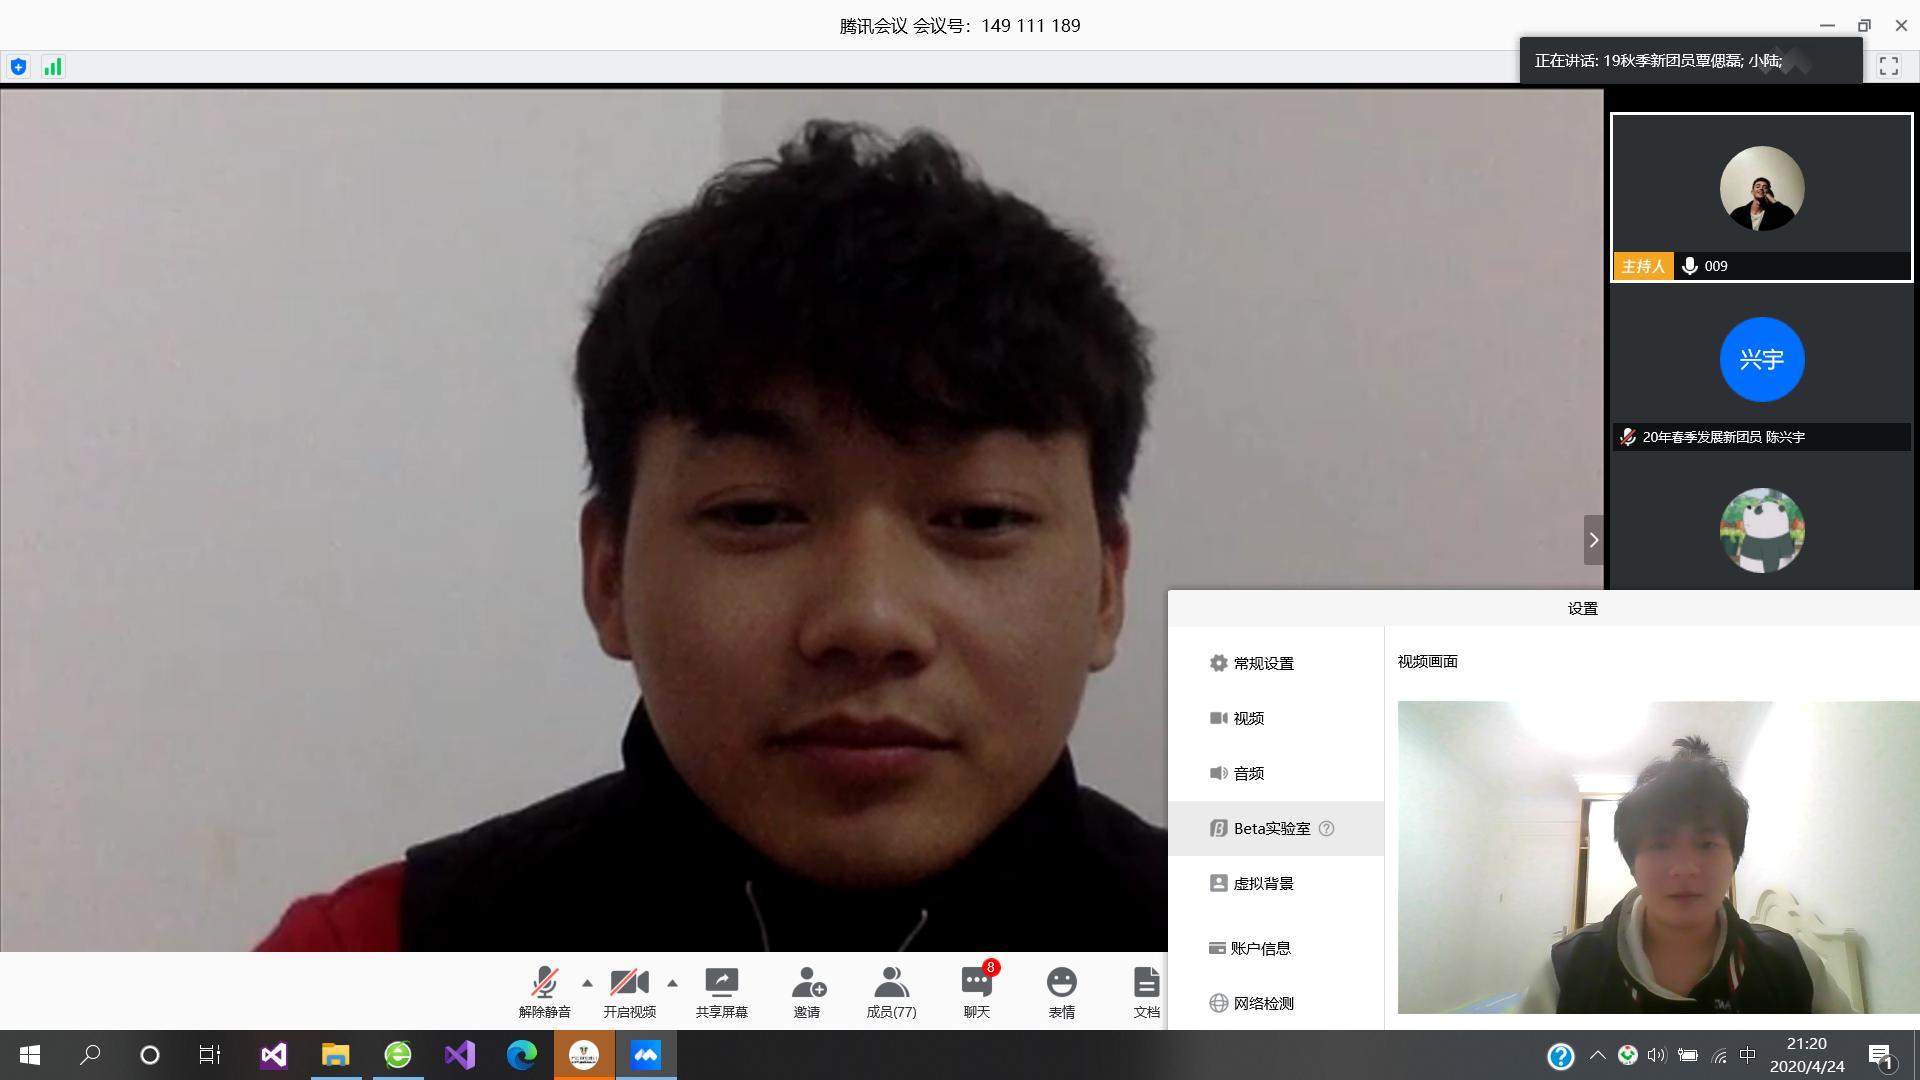Viewport: 1920px width, 1080px height.
Task: Select the General Settings (常规设置) tab
Action: point(1262,663)
